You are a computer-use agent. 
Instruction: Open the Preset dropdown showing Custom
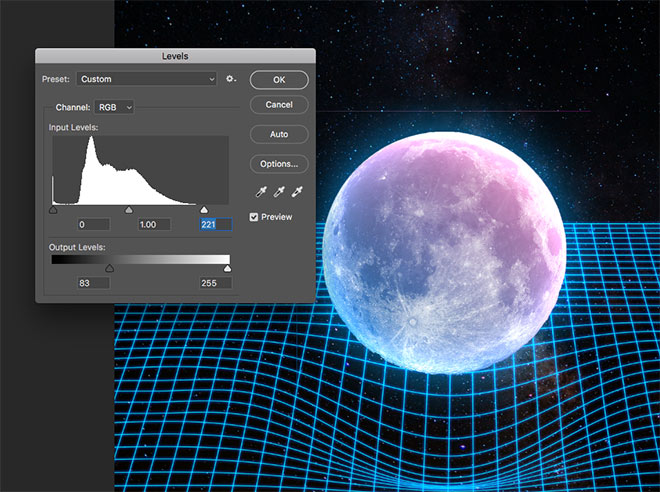[146, 79]
